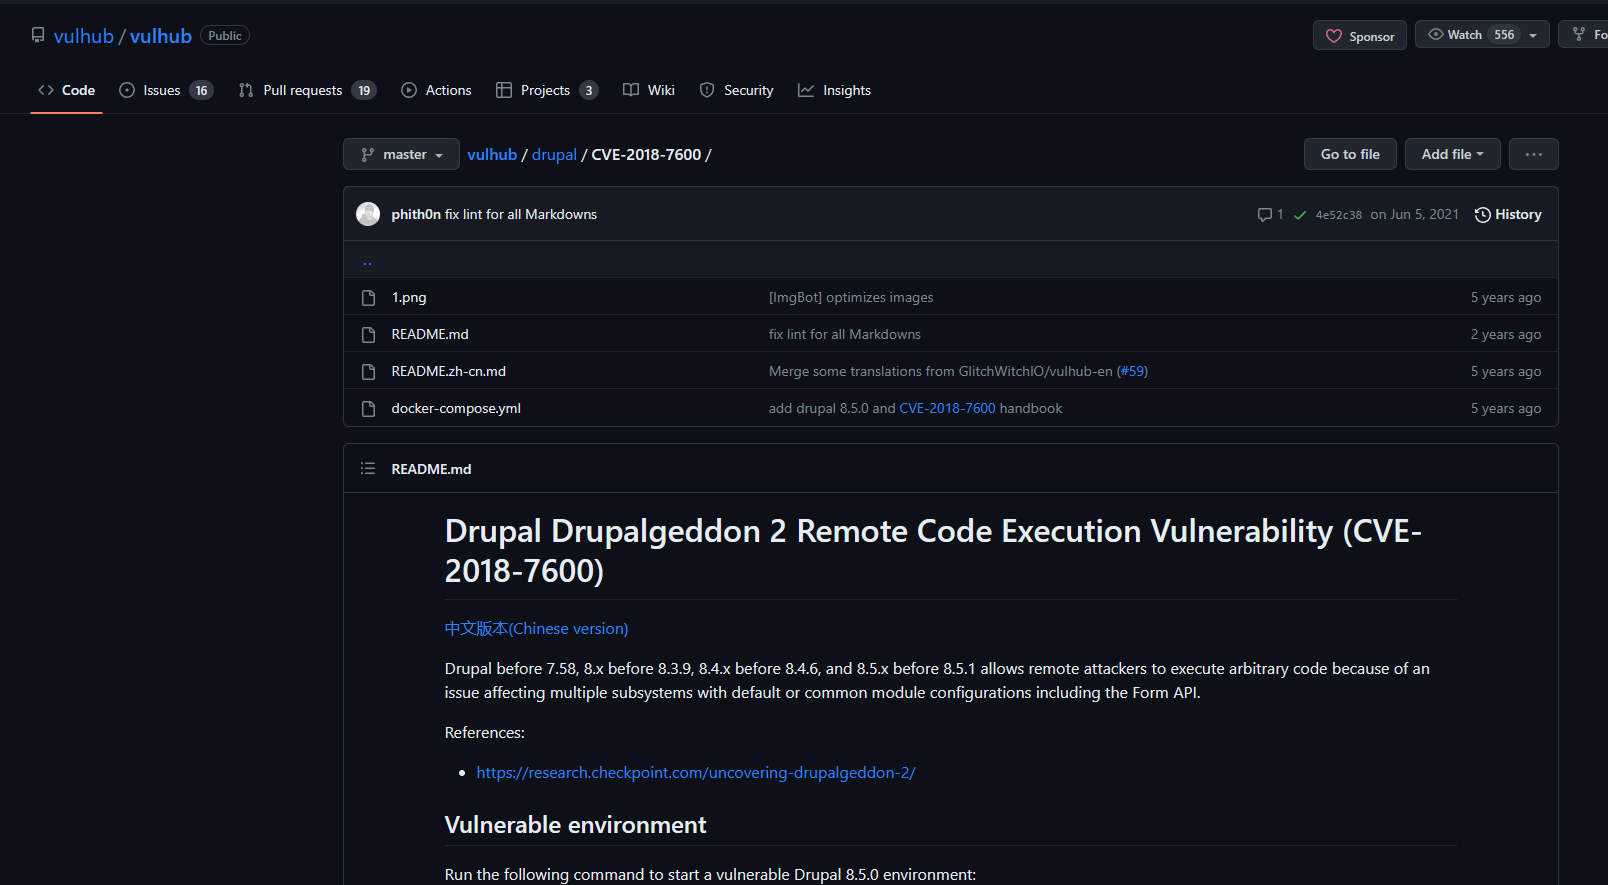The height and width of the screenshot is (885, 1608).
Task: Click the 'on Jun 5, 2021' commit date
Action: coord(1414,215)
